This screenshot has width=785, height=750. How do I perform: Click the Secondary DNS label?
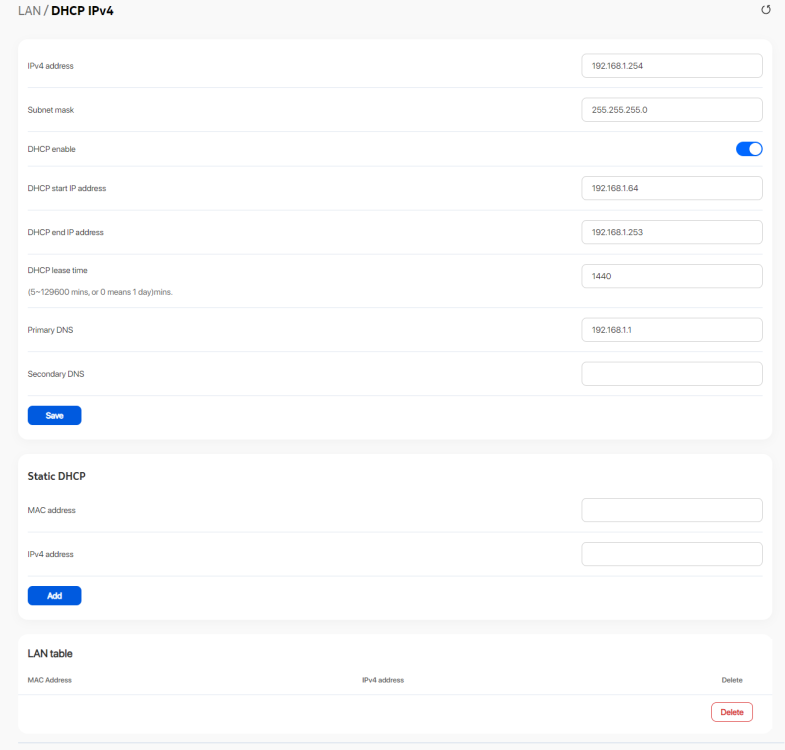tap(56, 374)
